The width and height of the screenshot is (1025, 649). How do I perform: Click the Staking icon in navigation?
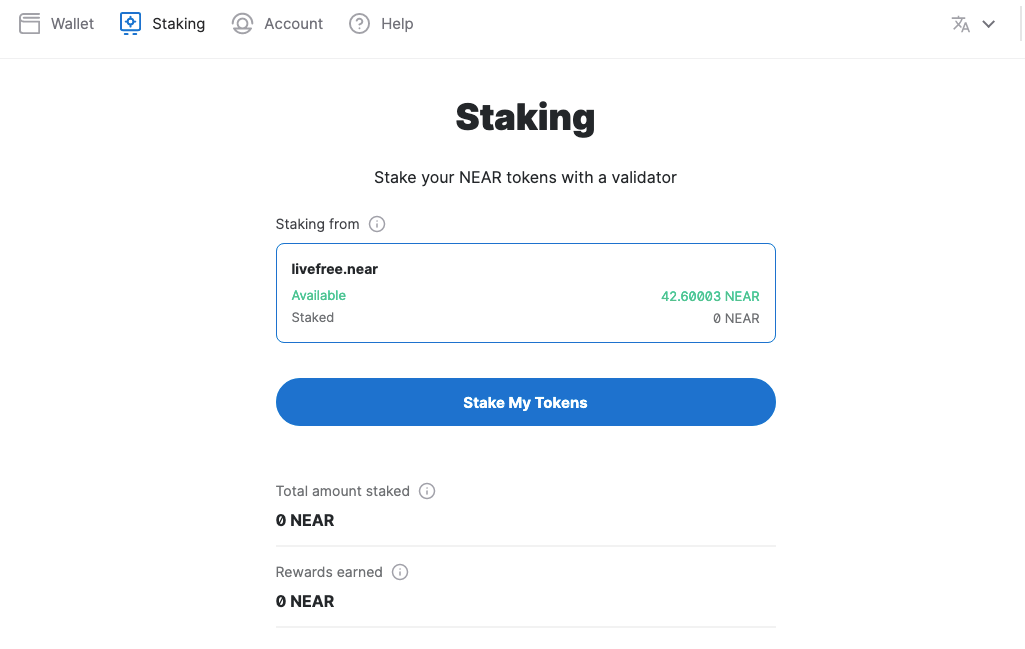130,23
